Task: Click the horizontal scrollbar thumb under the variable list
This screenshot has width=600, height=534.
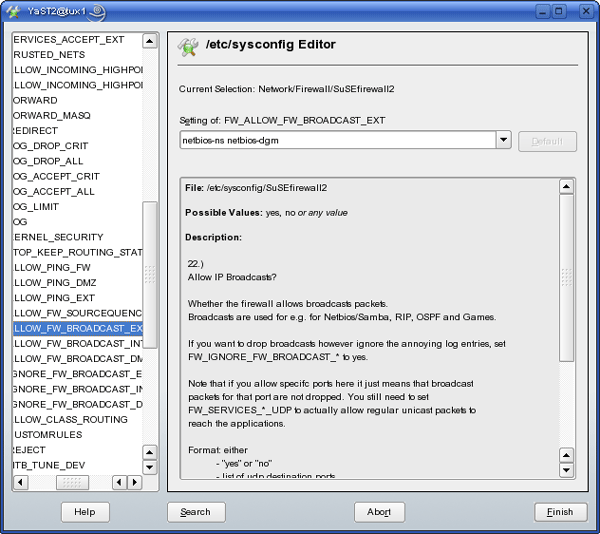Action: pyautogui.click(x=72, y=482)
